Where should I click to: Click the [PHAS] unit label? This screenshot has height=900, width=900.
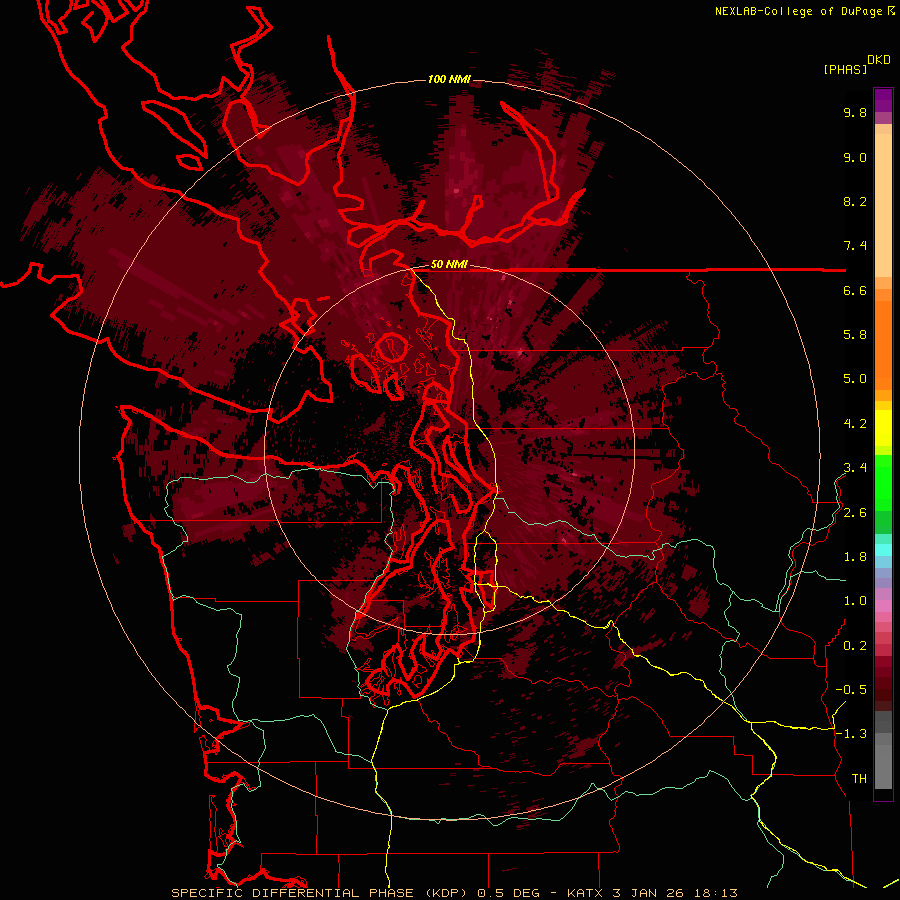pos(845,69)
